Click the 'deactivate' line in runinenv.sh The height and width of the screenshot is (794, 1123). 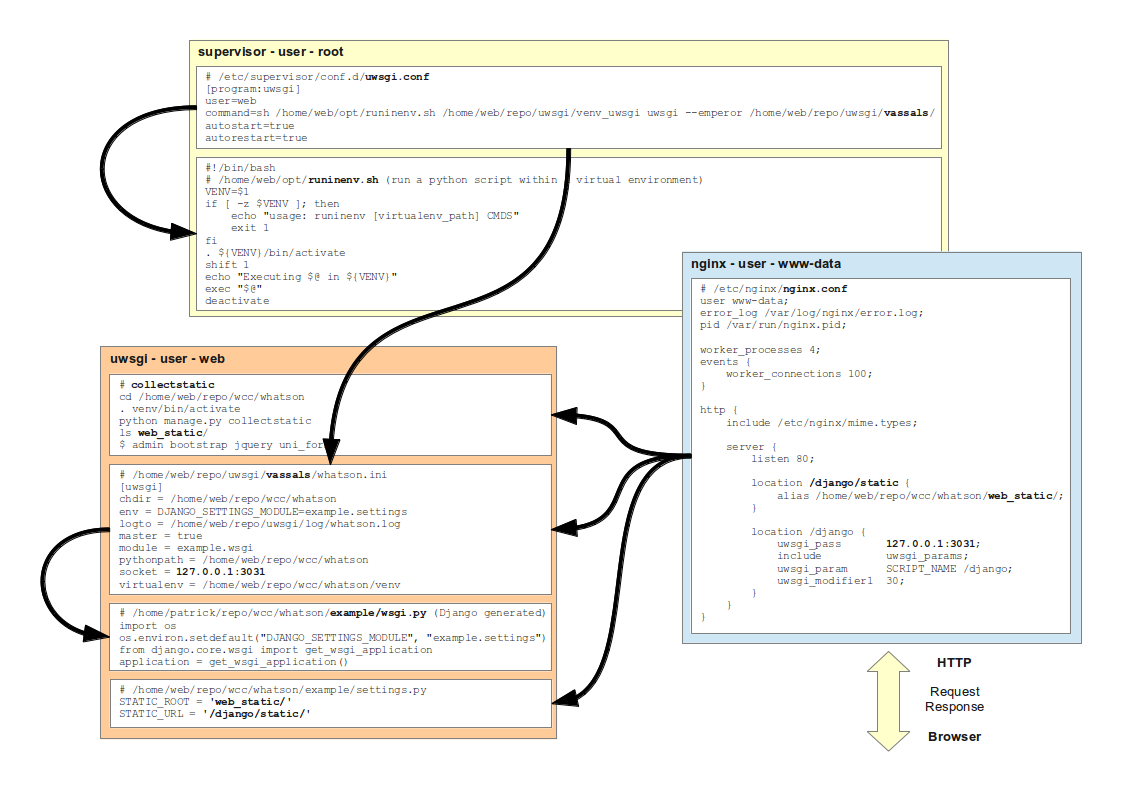coord(237,301)
